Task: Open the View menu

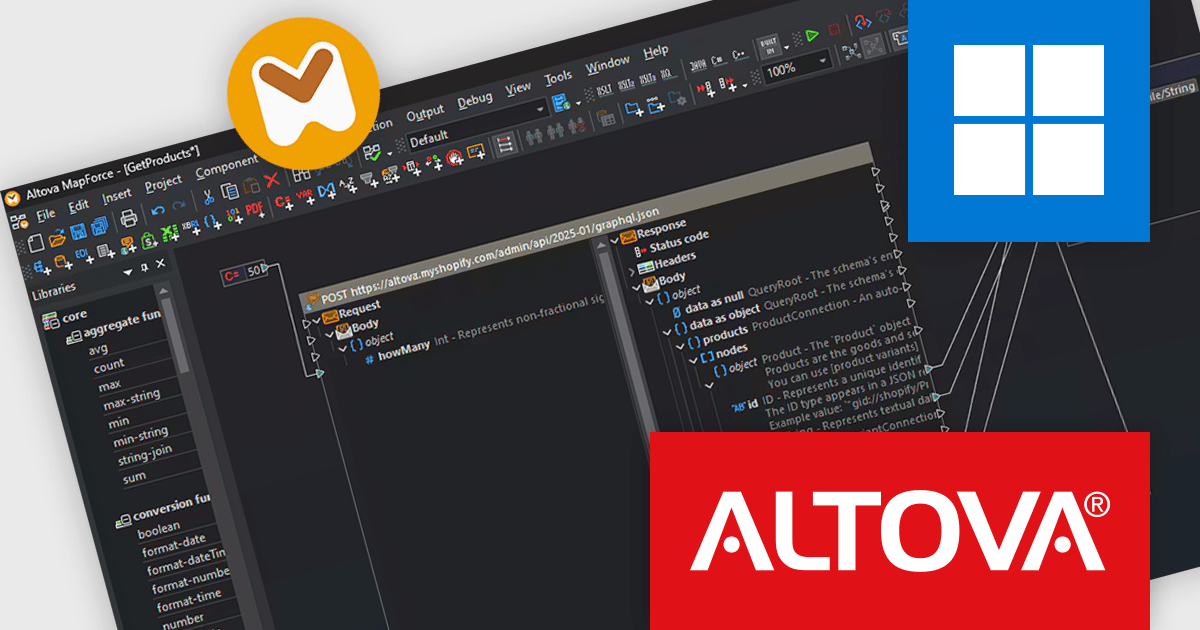Action: click(518, 88)
